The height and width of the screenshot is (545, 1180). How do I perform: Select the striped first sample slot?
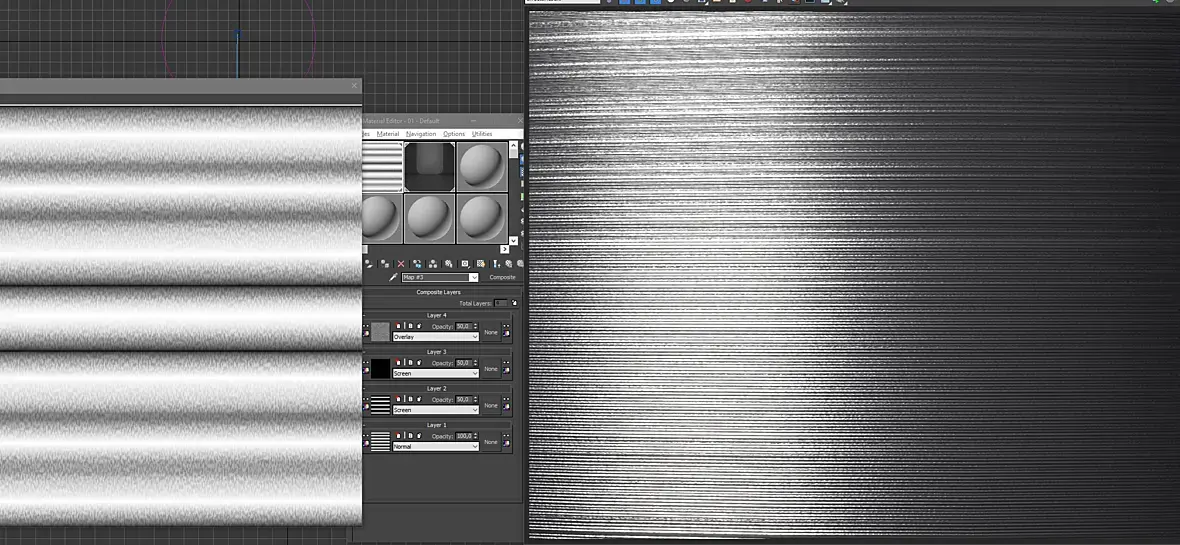coord(382,167)
